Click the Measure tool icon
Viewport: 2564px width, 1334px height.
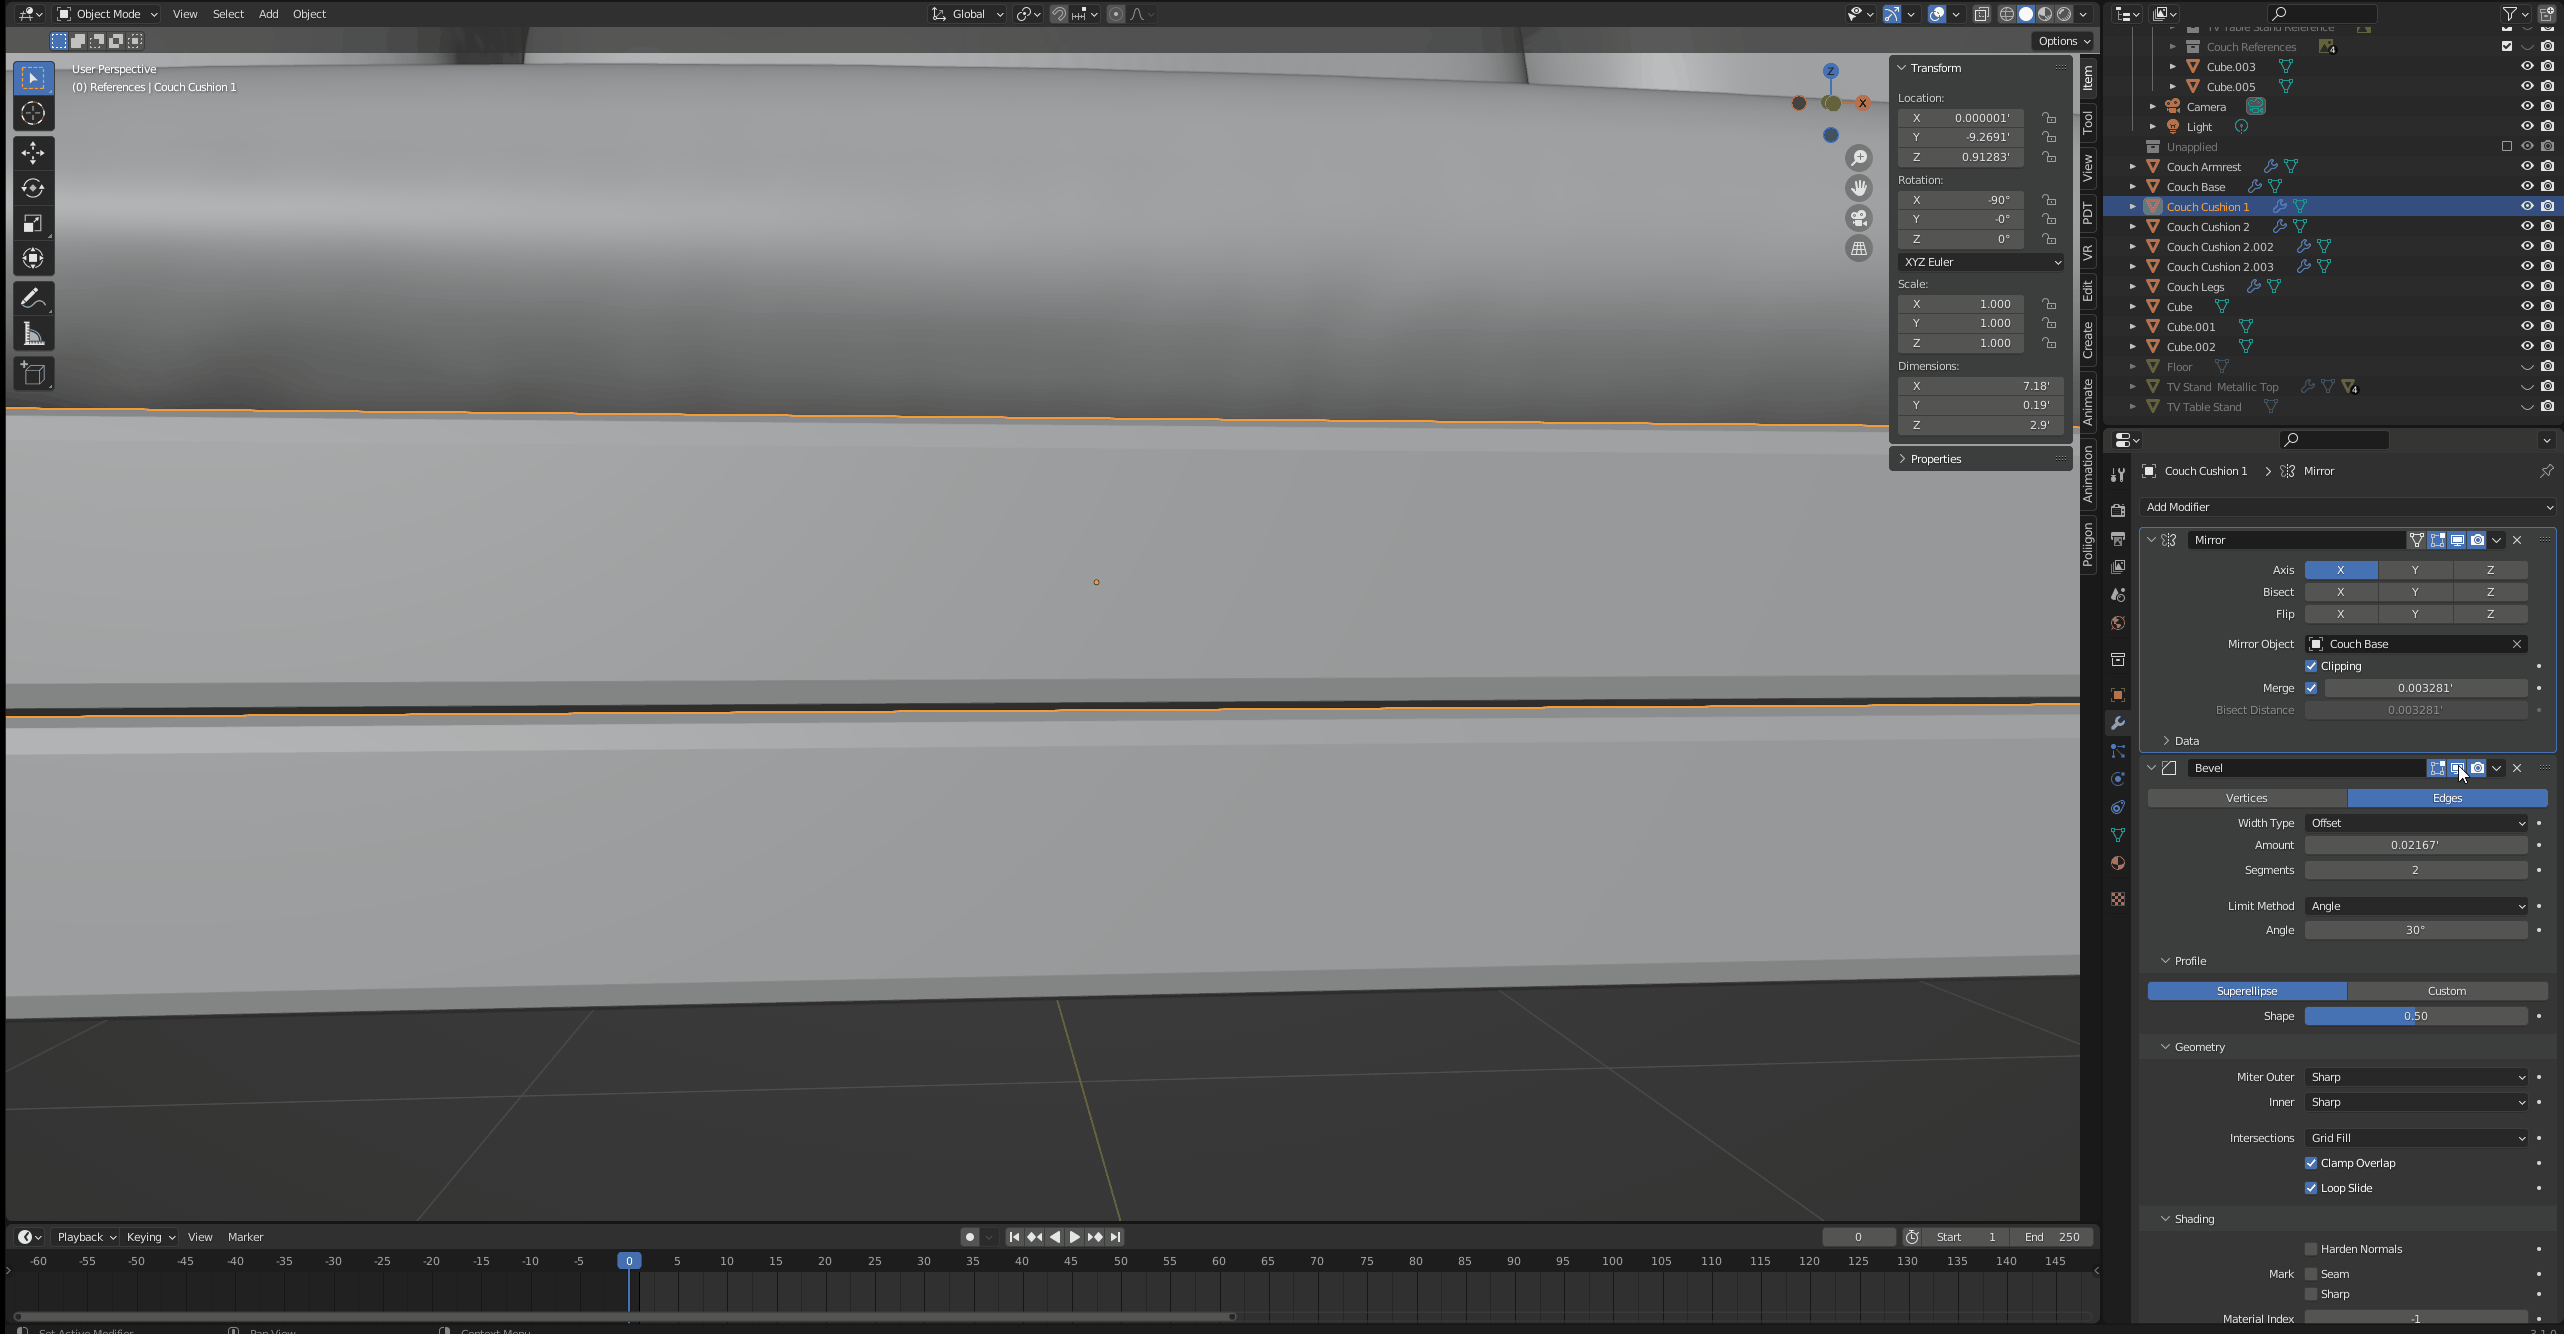tap(32, 332)
